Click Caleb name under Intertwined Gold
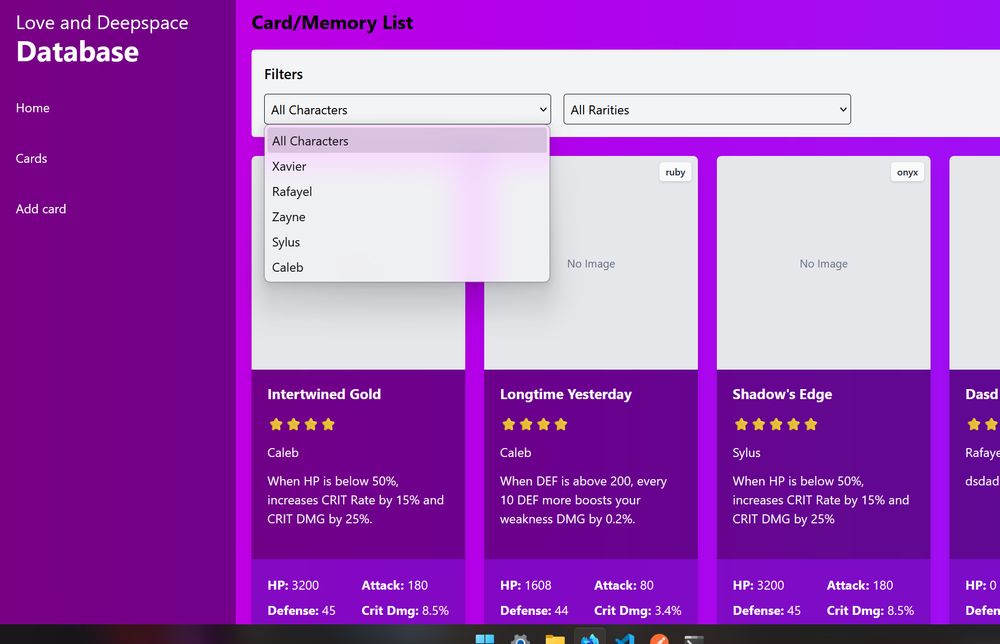 coord(283,453)
